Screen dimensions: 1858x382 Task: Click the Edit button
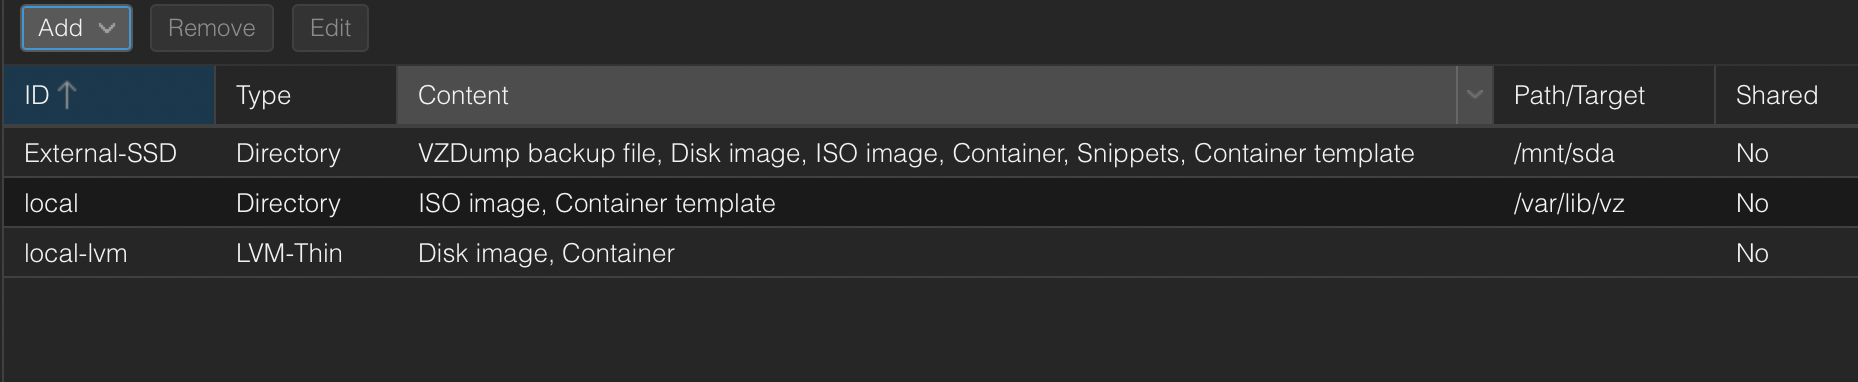pos(330,28)
